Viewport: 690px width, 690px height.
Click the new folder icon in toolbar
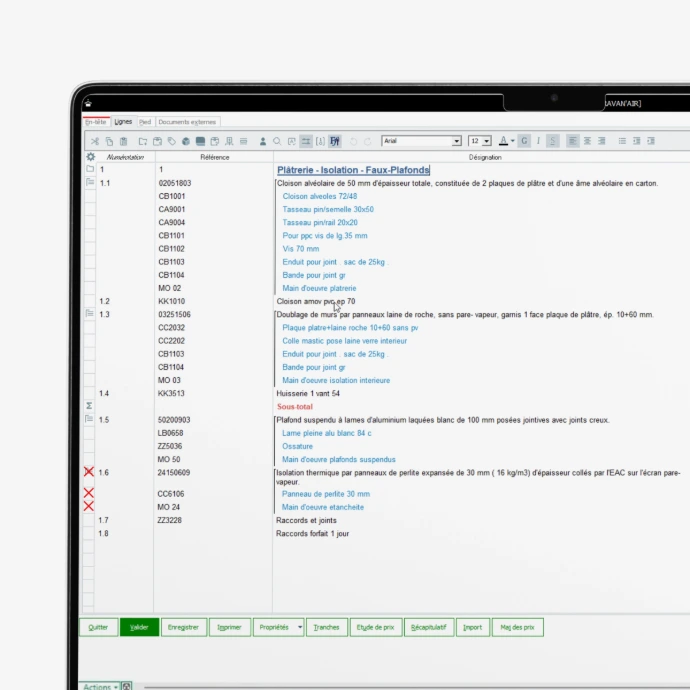click(x=143, y=141)
